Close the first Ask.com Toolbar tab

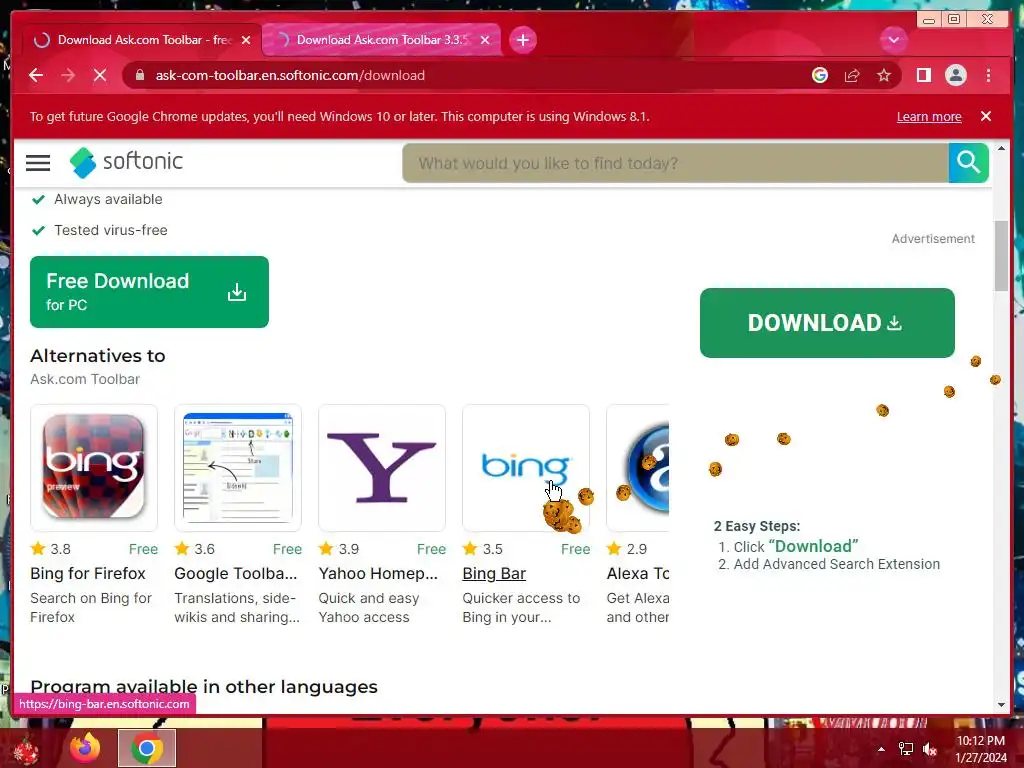[x=246, y=40]
